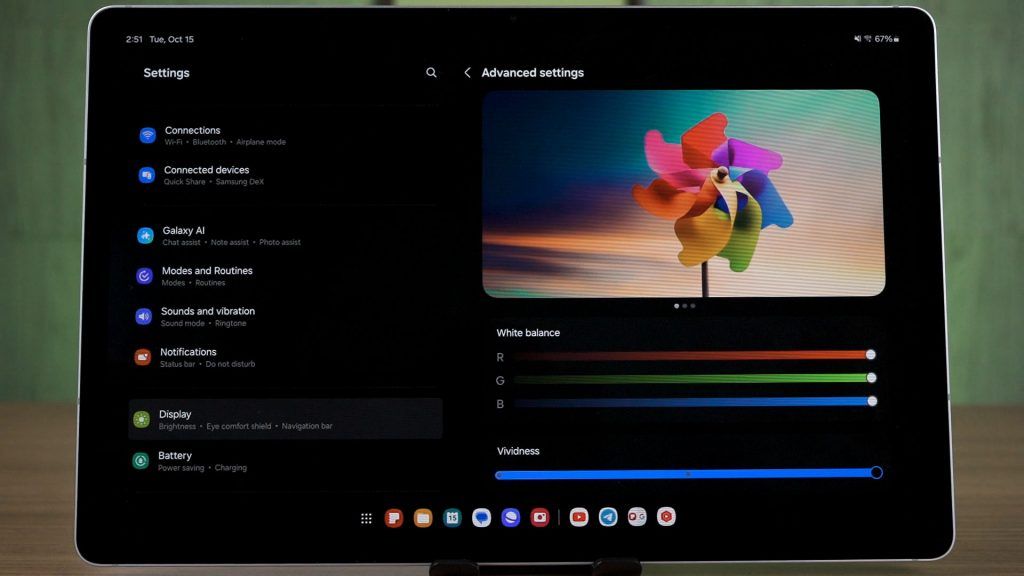The height and width of the screenshot is (576, 1024).
Task: Open Battery settings
Action: 285,460
